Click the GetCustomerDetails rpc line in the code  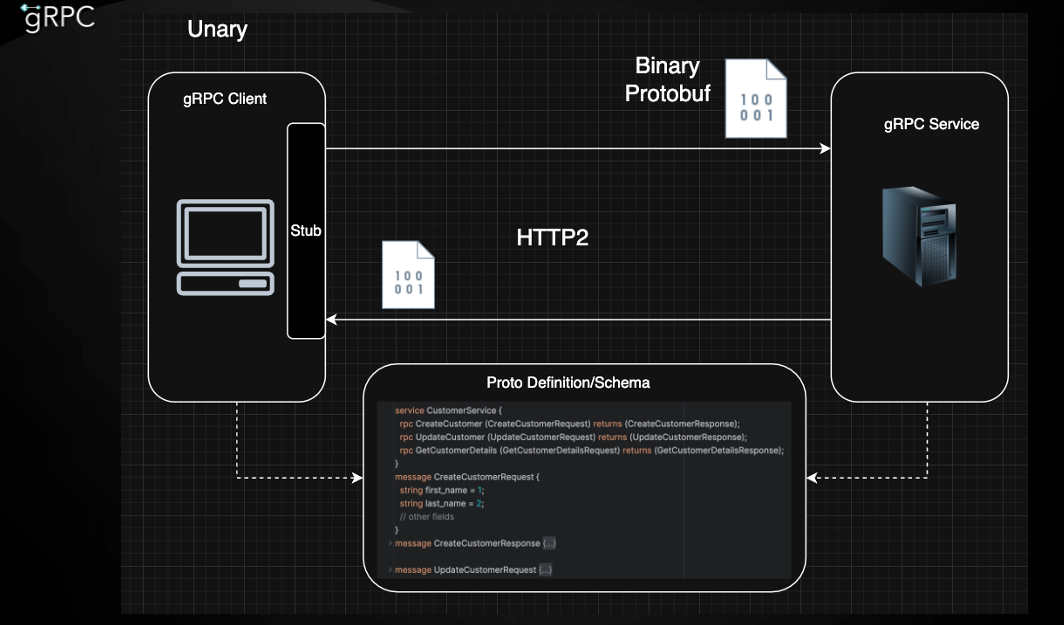pos(590,450)
